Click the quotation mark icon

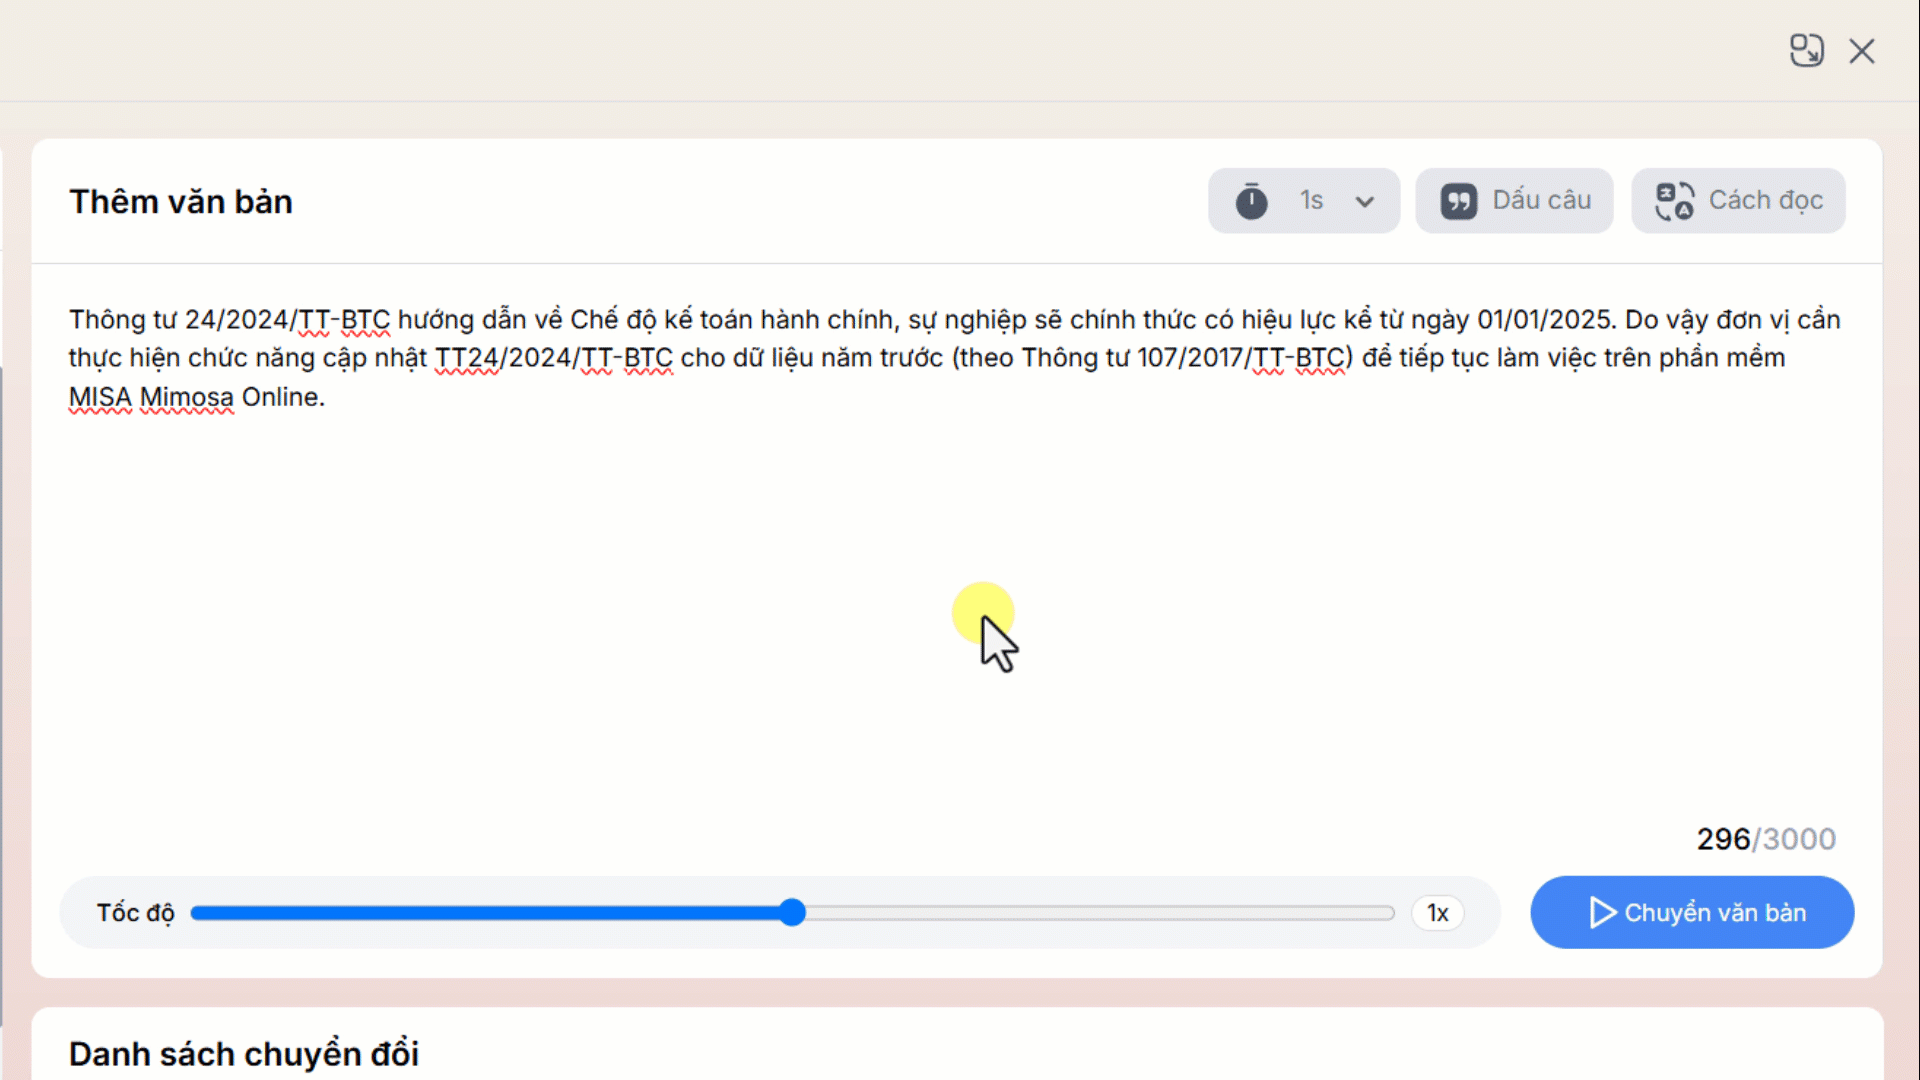(1458, 202)
